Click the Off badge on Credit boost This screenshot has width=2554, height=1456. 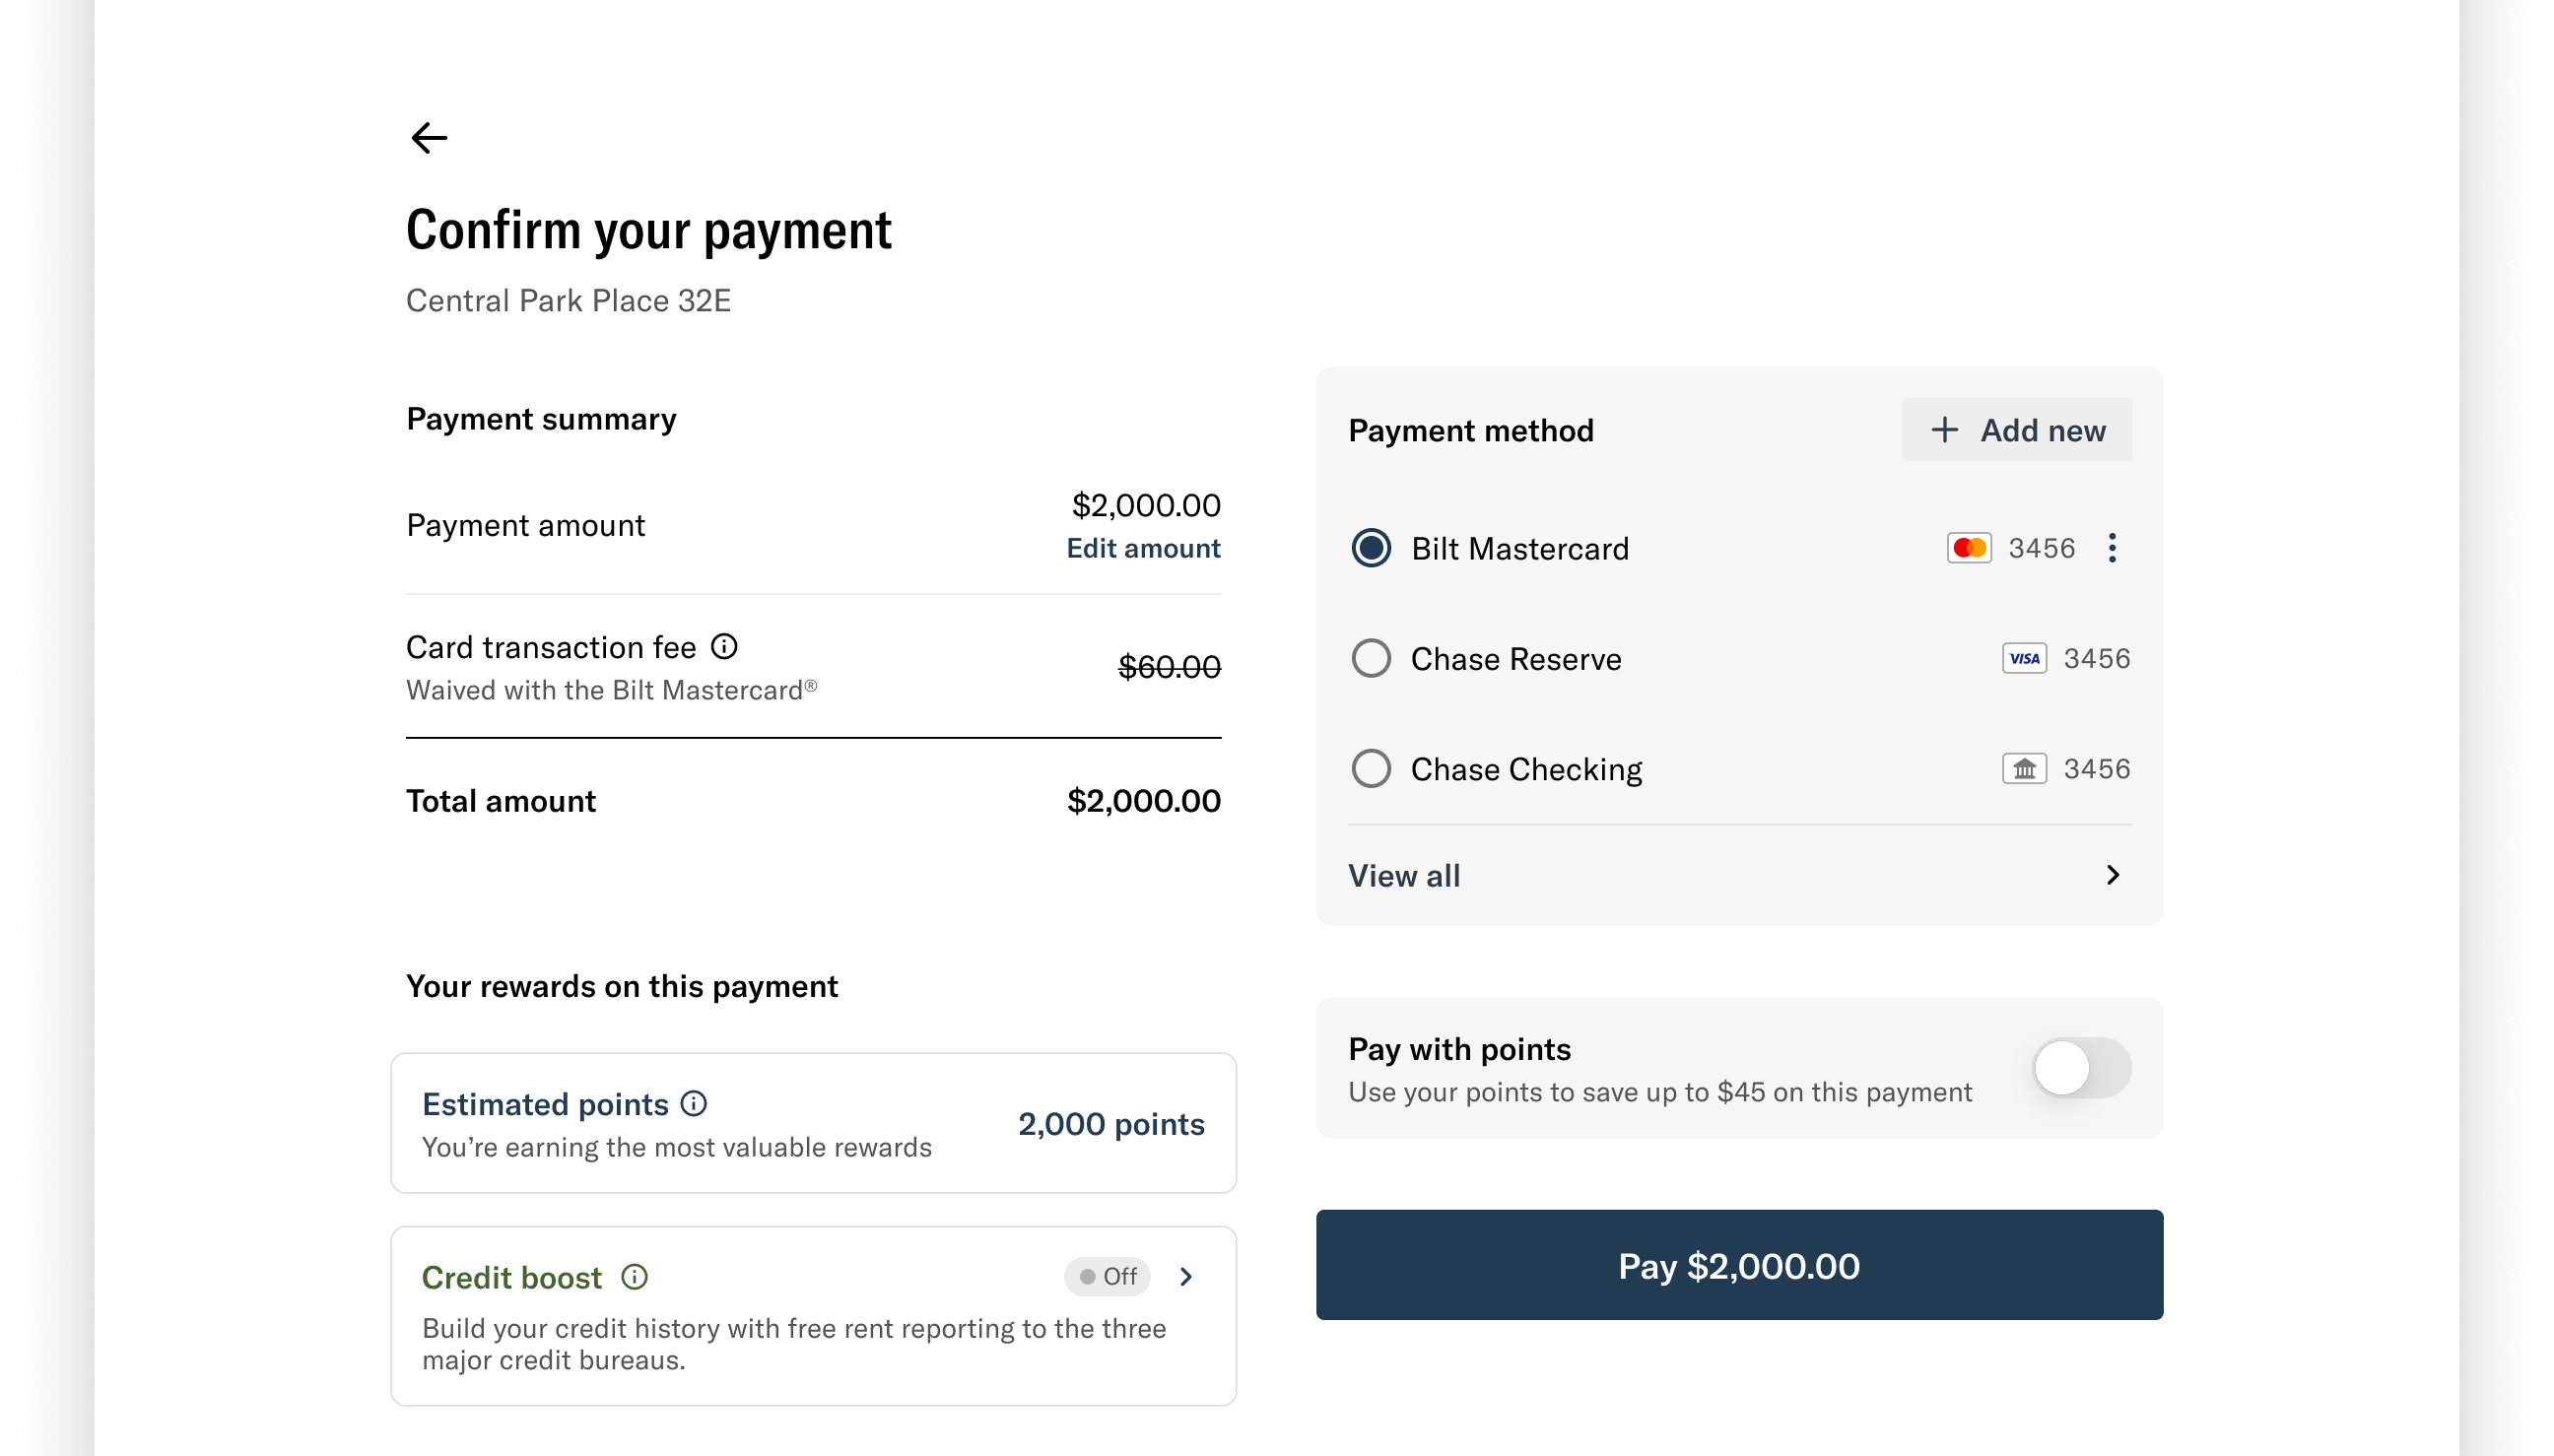(1106, 1276)
